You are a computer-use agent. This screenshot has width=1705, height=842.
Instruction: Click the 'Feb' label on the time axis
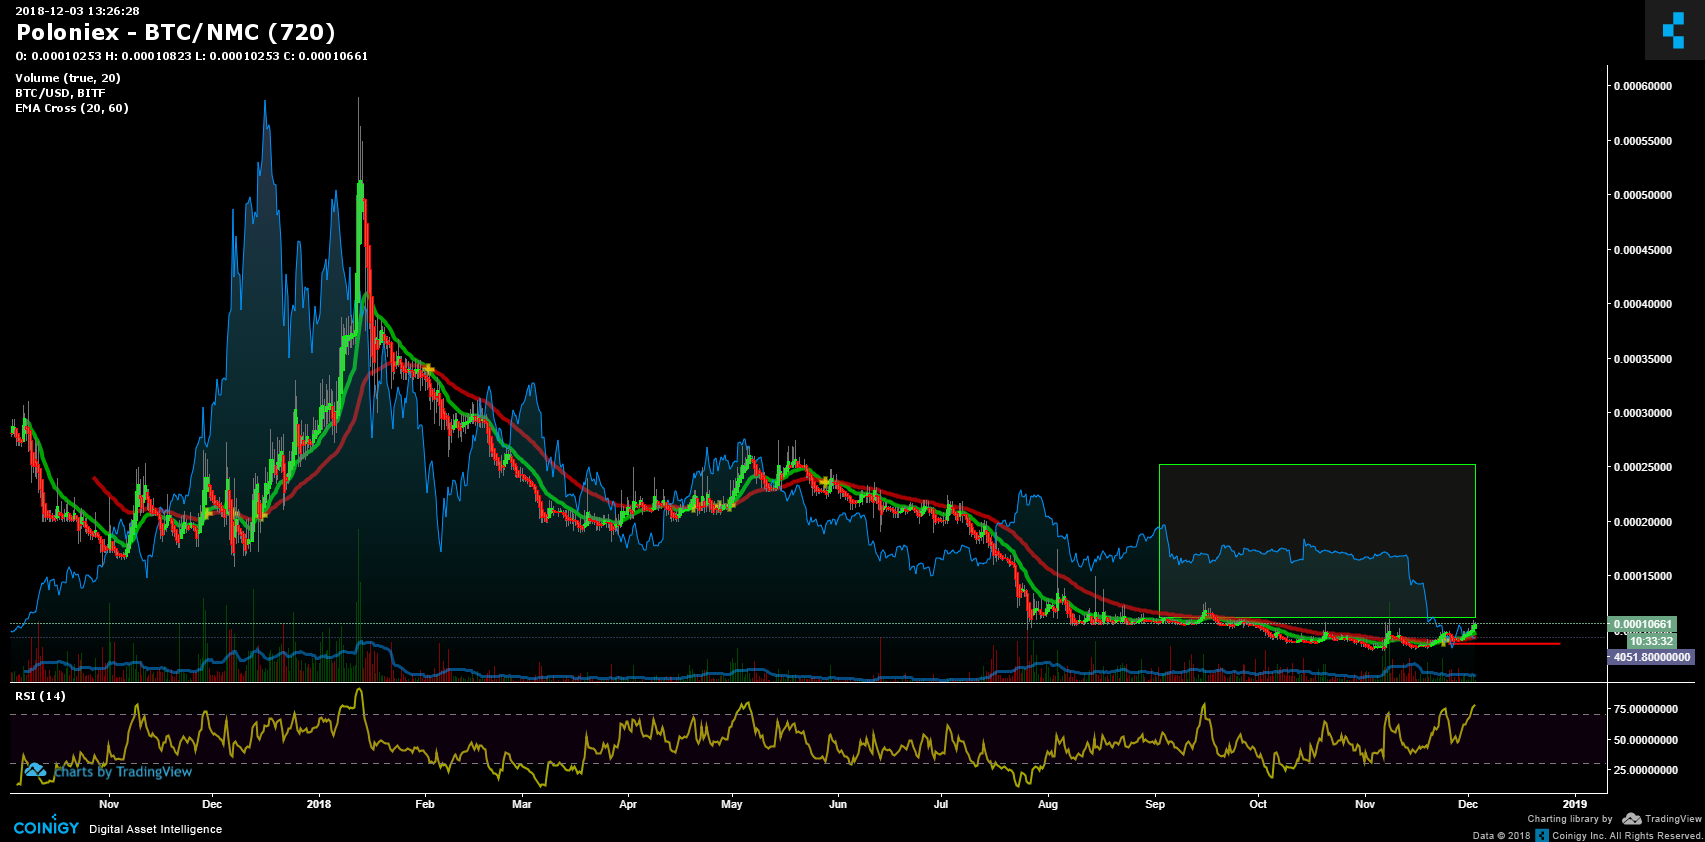[x=425, y=804]
